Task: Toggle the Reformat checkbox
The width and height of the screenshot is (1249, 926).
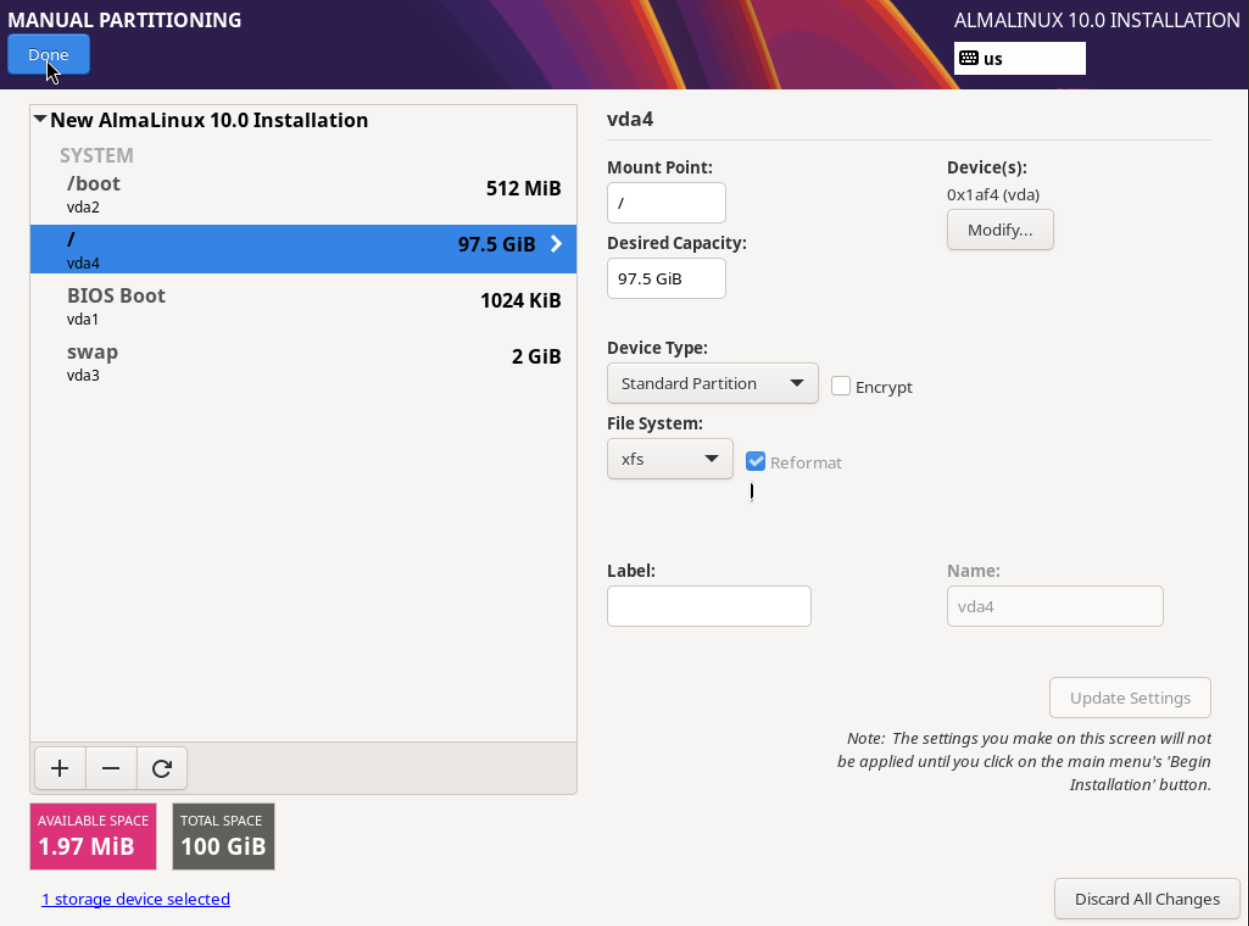Action: [756, 461]
